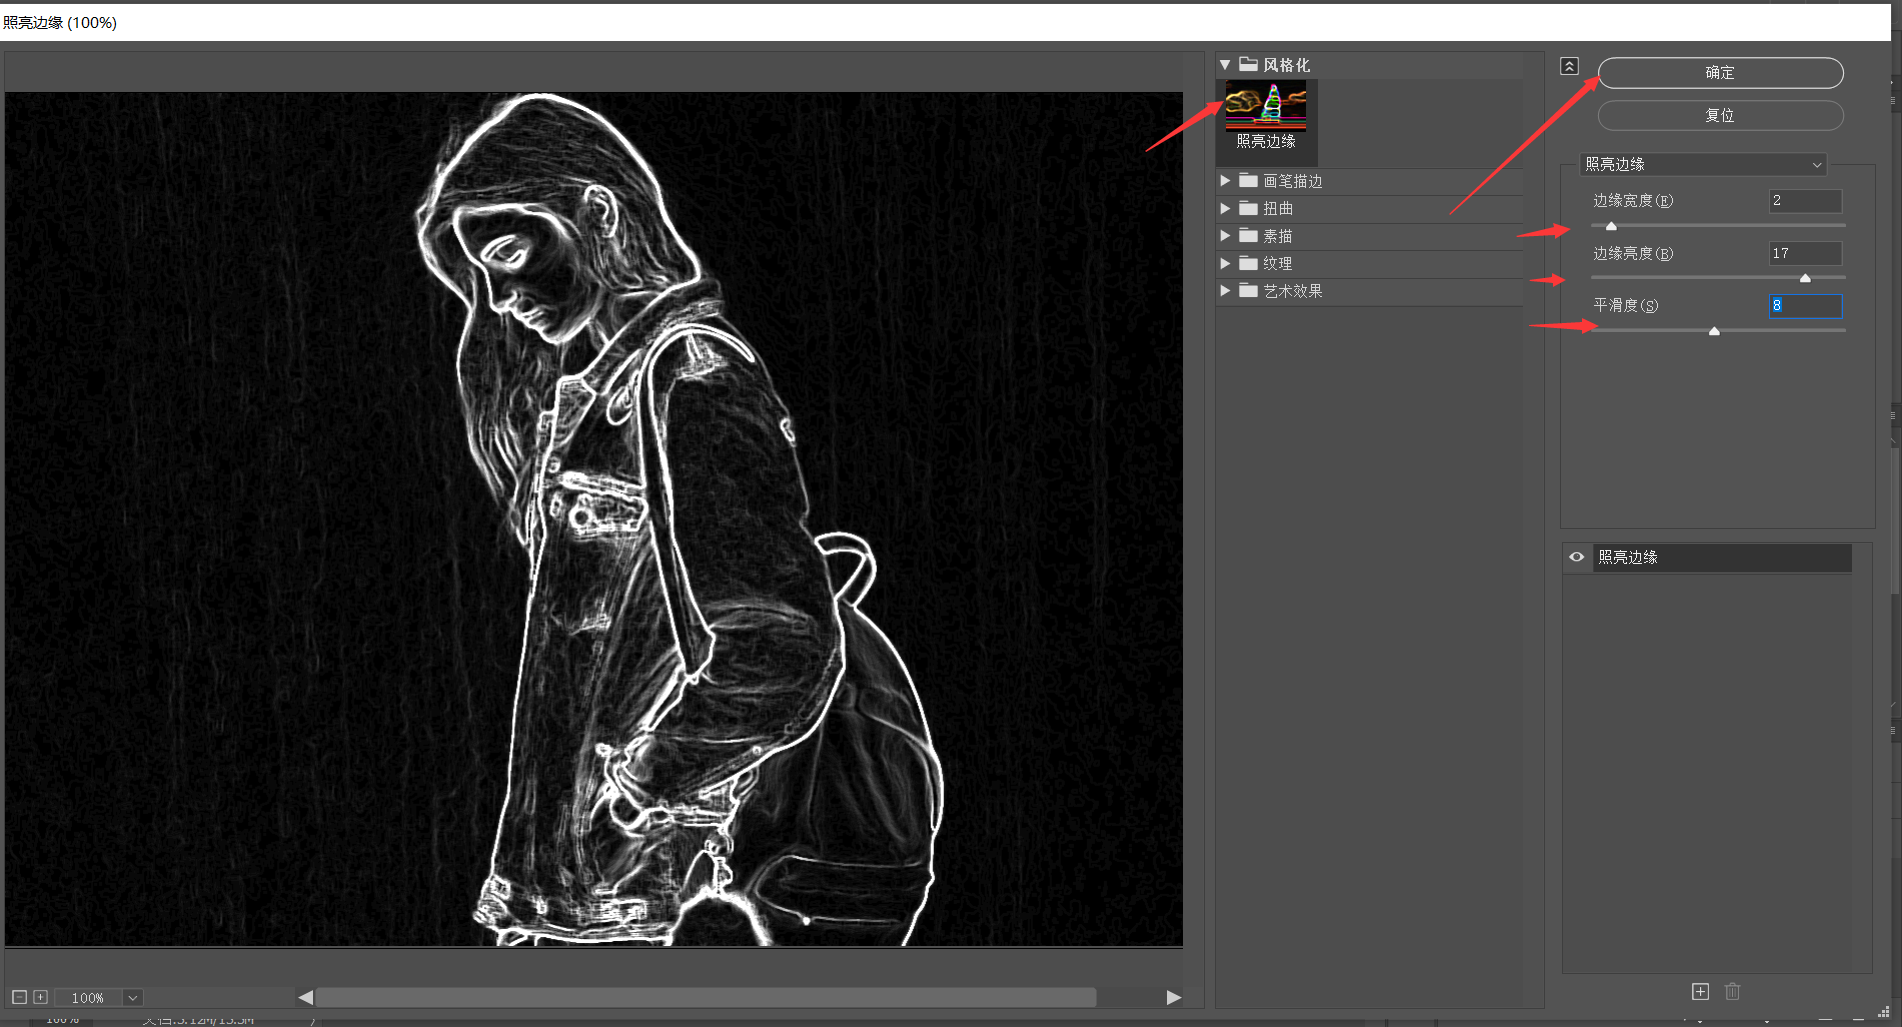Open the zoom percentage dropdown
The image size is (1902, 1027).
coord(133,997)
